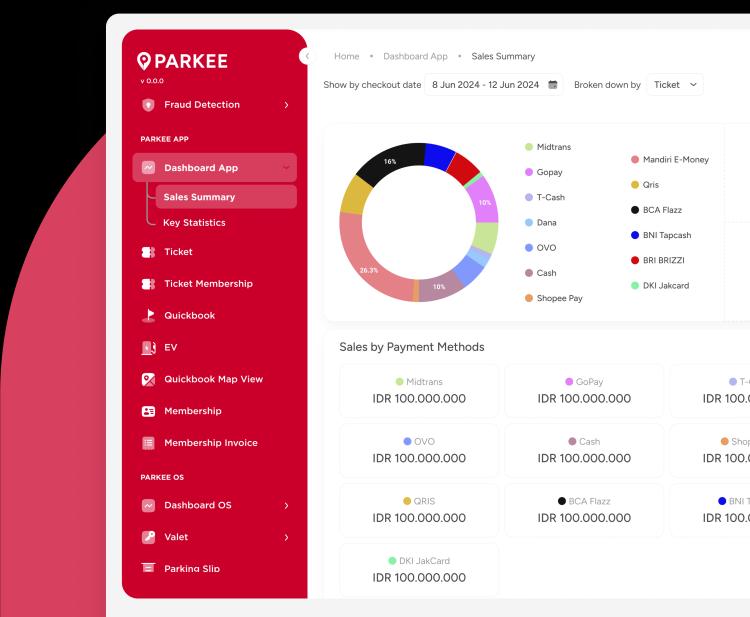Click the Quickbook flag icon
The width and height of the screenshot is (750, 617).
(x=148, y=316)
